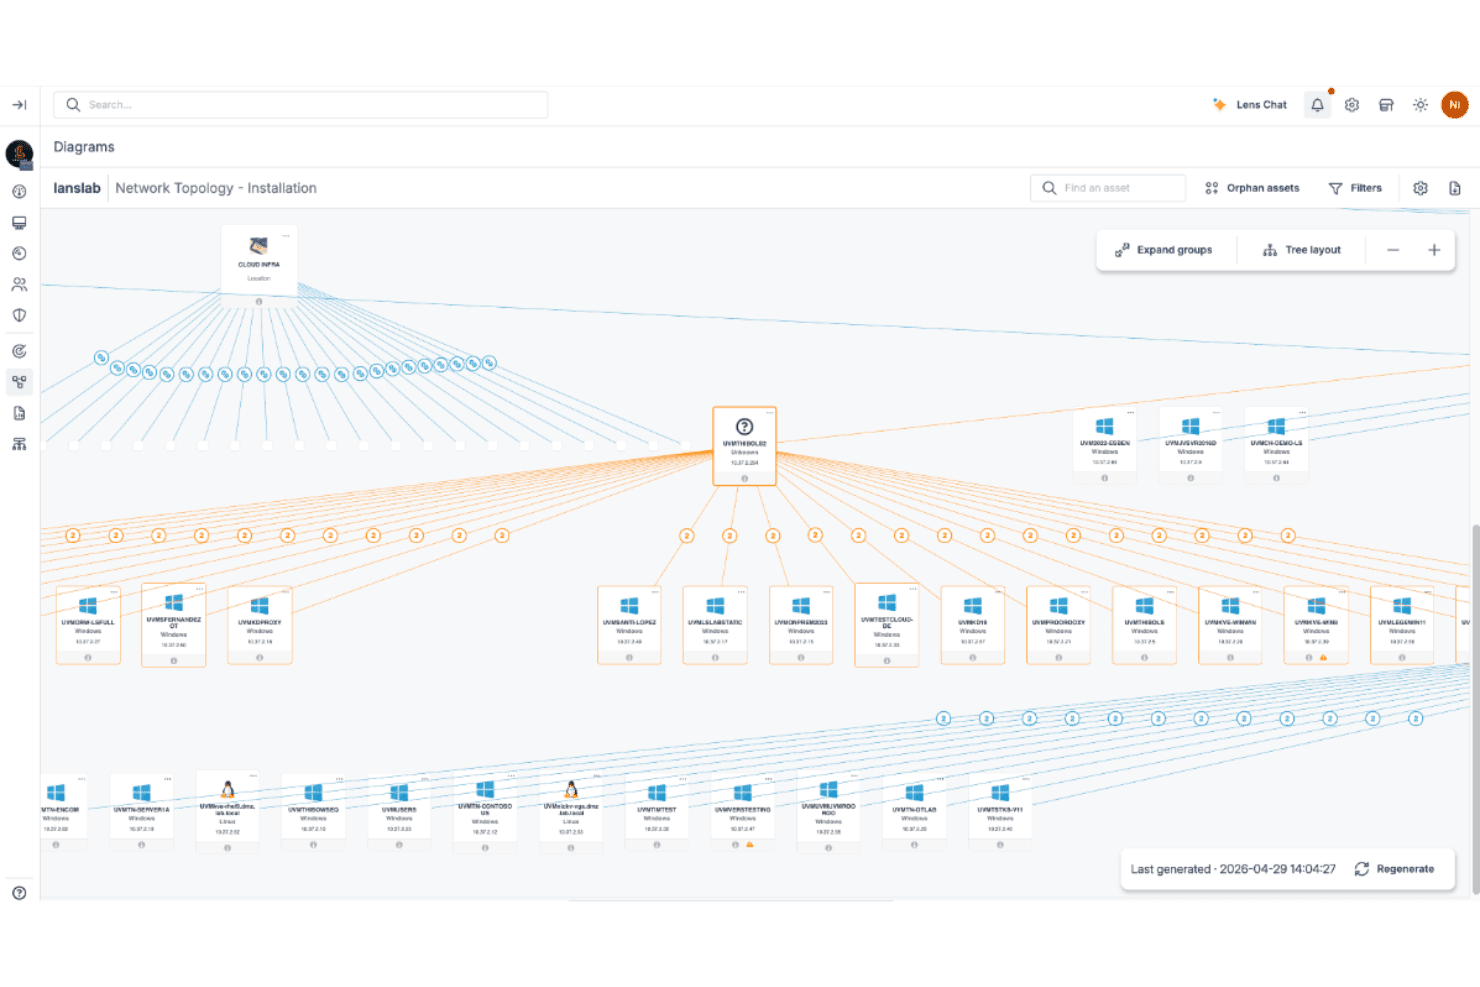This screenshot has height=987, width=1480.
Task: Open more options on central question-mark node
Action: coord(770,413)
